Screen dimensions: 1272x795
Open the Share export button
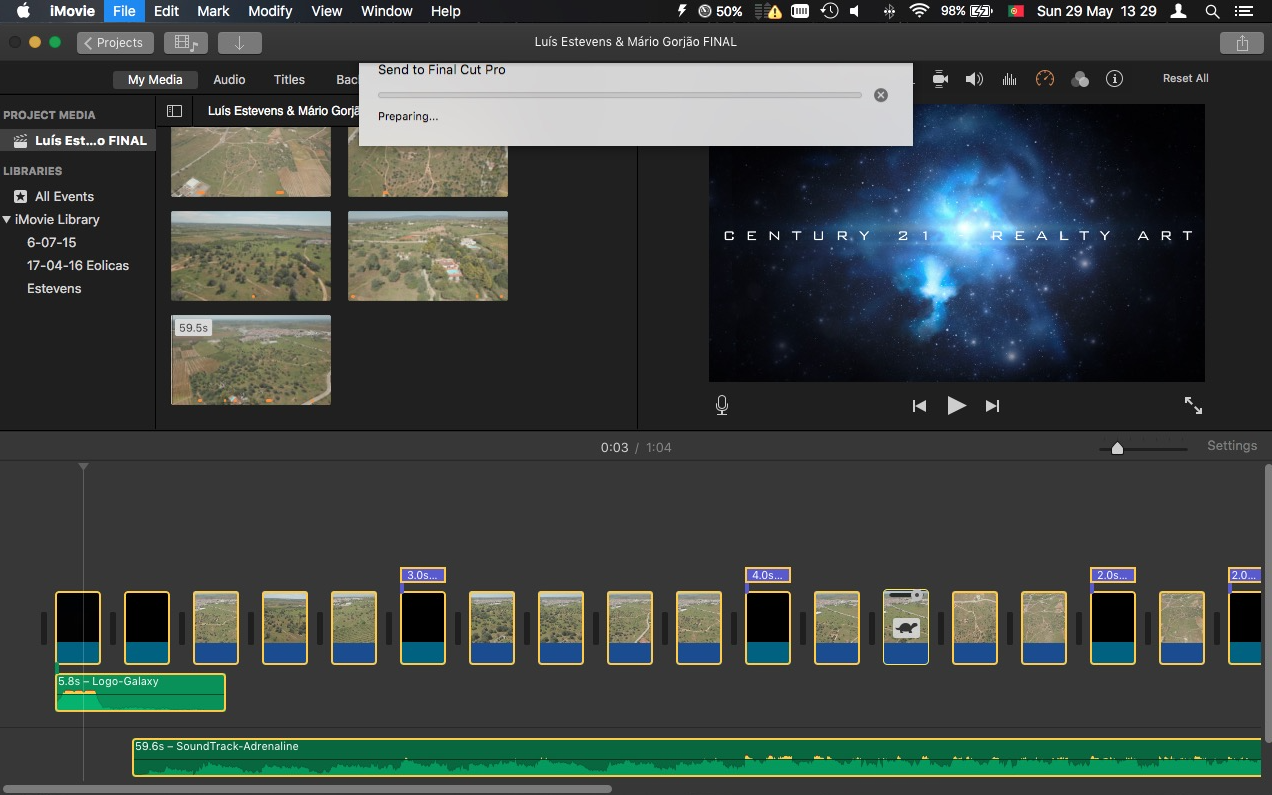tap(1242, 43)
